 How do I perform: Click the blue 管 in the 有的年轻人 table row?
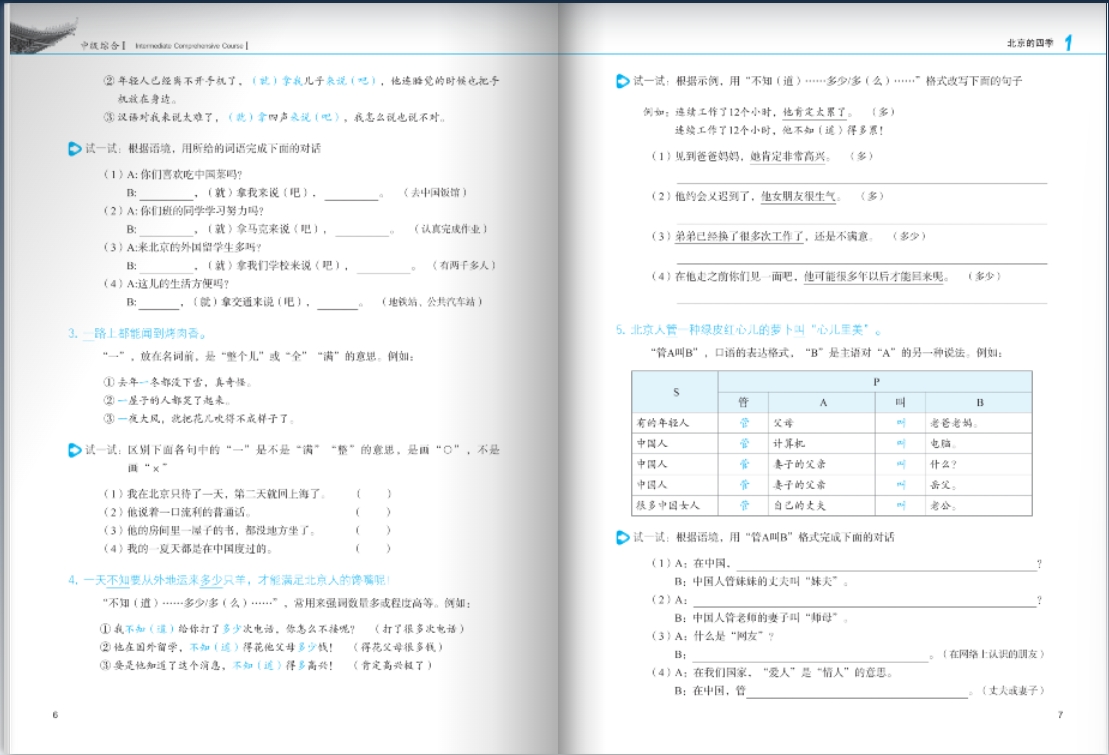point(743,423)
